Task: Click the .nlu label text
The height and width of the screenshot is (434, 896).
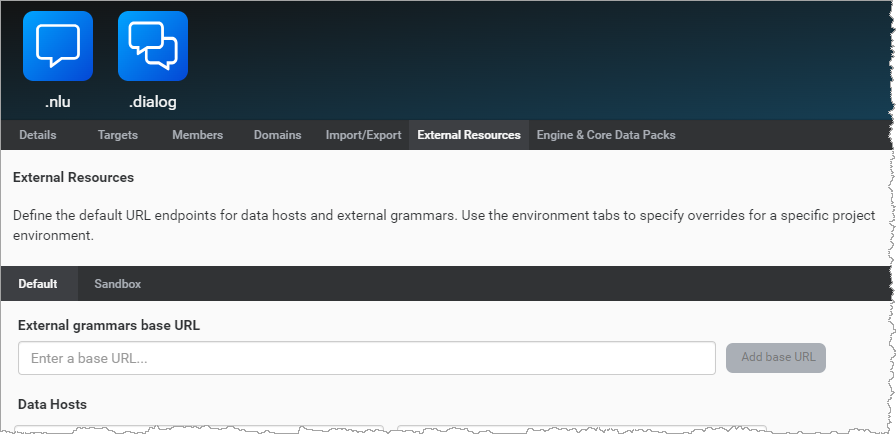Action: click(x=58, y=101)
